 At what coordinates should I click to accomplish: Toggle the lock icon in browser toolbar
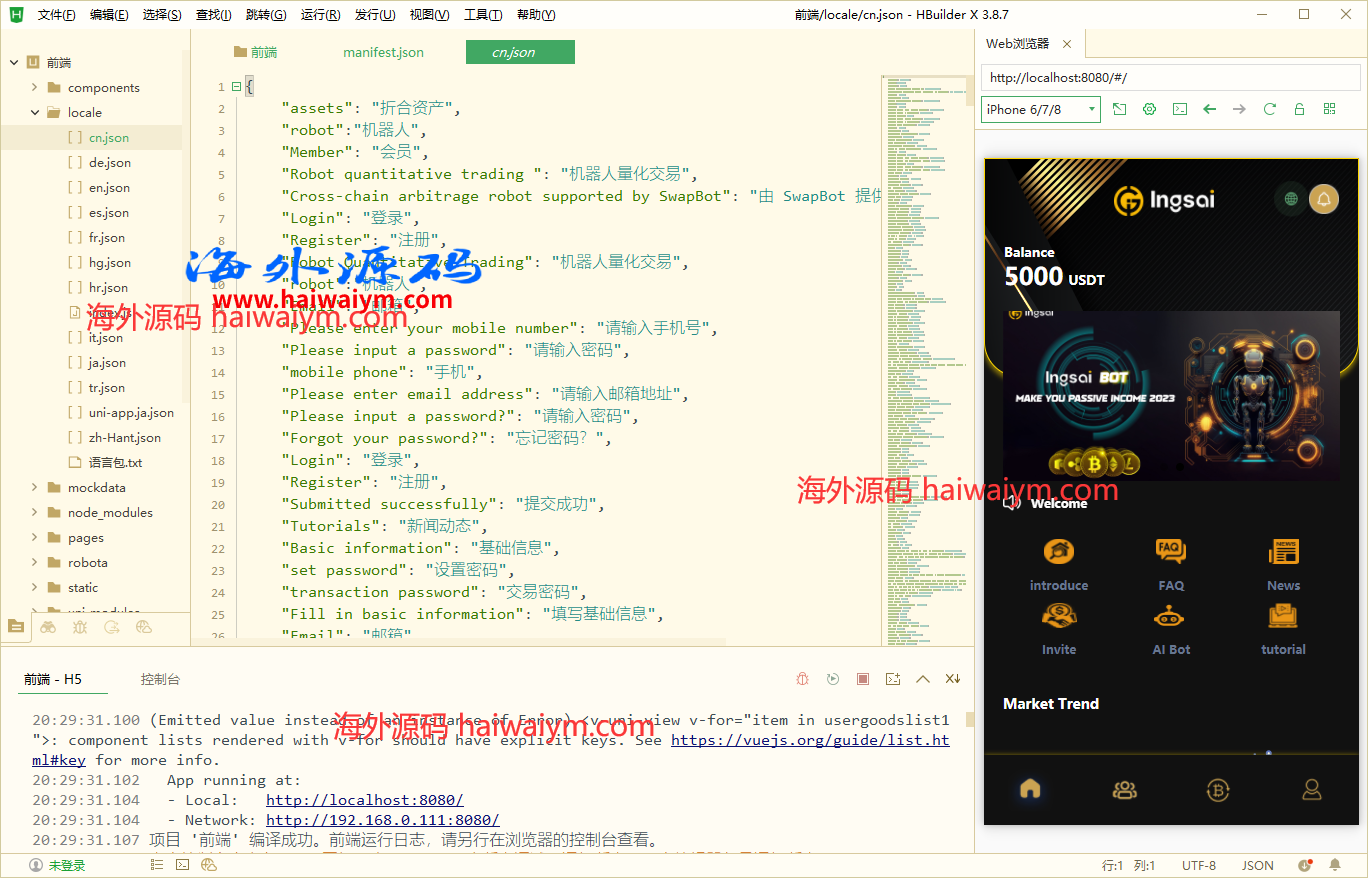[x=1299, y=109]
